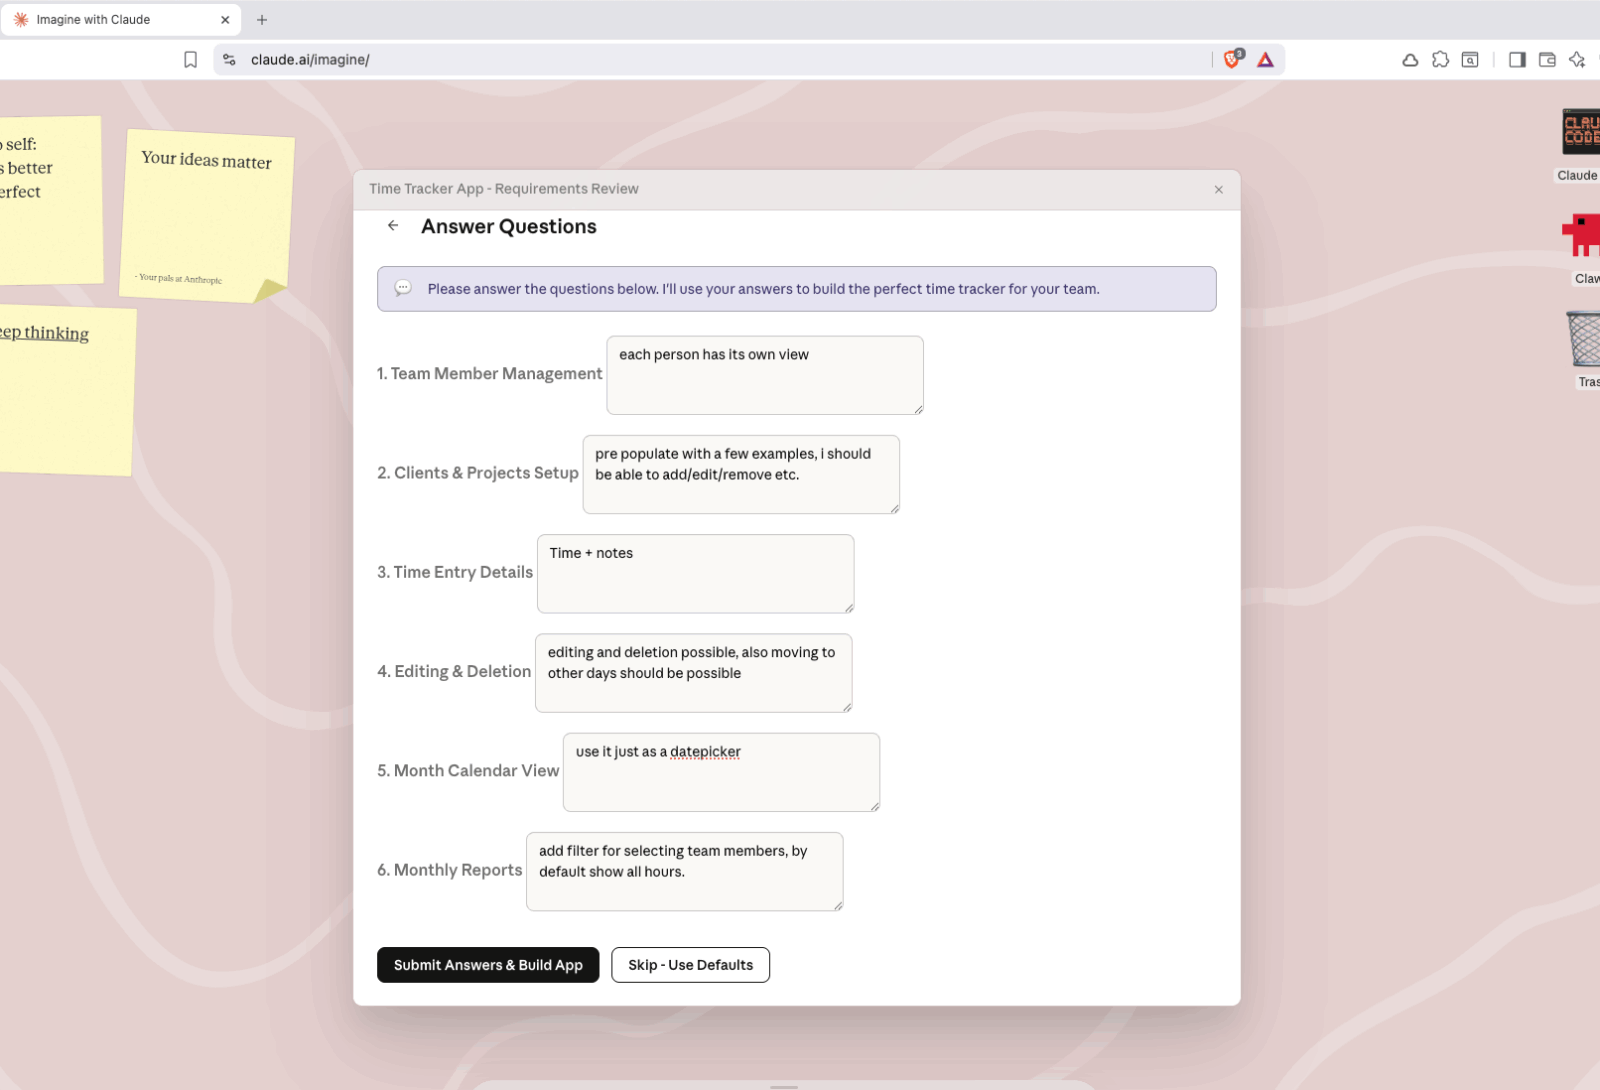Image resolution: width=1600 pixels, height=1090 pixels.
Task: Open the browser extensions puzzle icon
Action: pyautogui.click(x=1440, y=60)
